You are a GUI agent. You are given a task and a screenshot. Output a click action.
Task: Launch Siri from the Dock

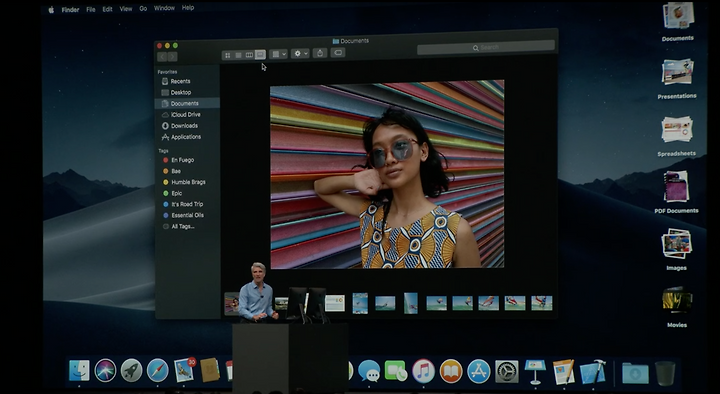(x=105, y=371)
